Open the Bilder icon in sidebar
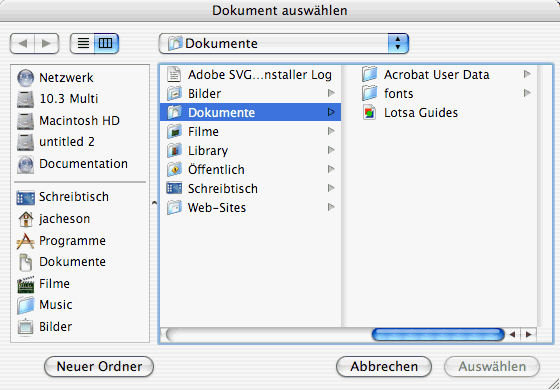The width and height of the screenshot is (560, 390). (26, 327)
